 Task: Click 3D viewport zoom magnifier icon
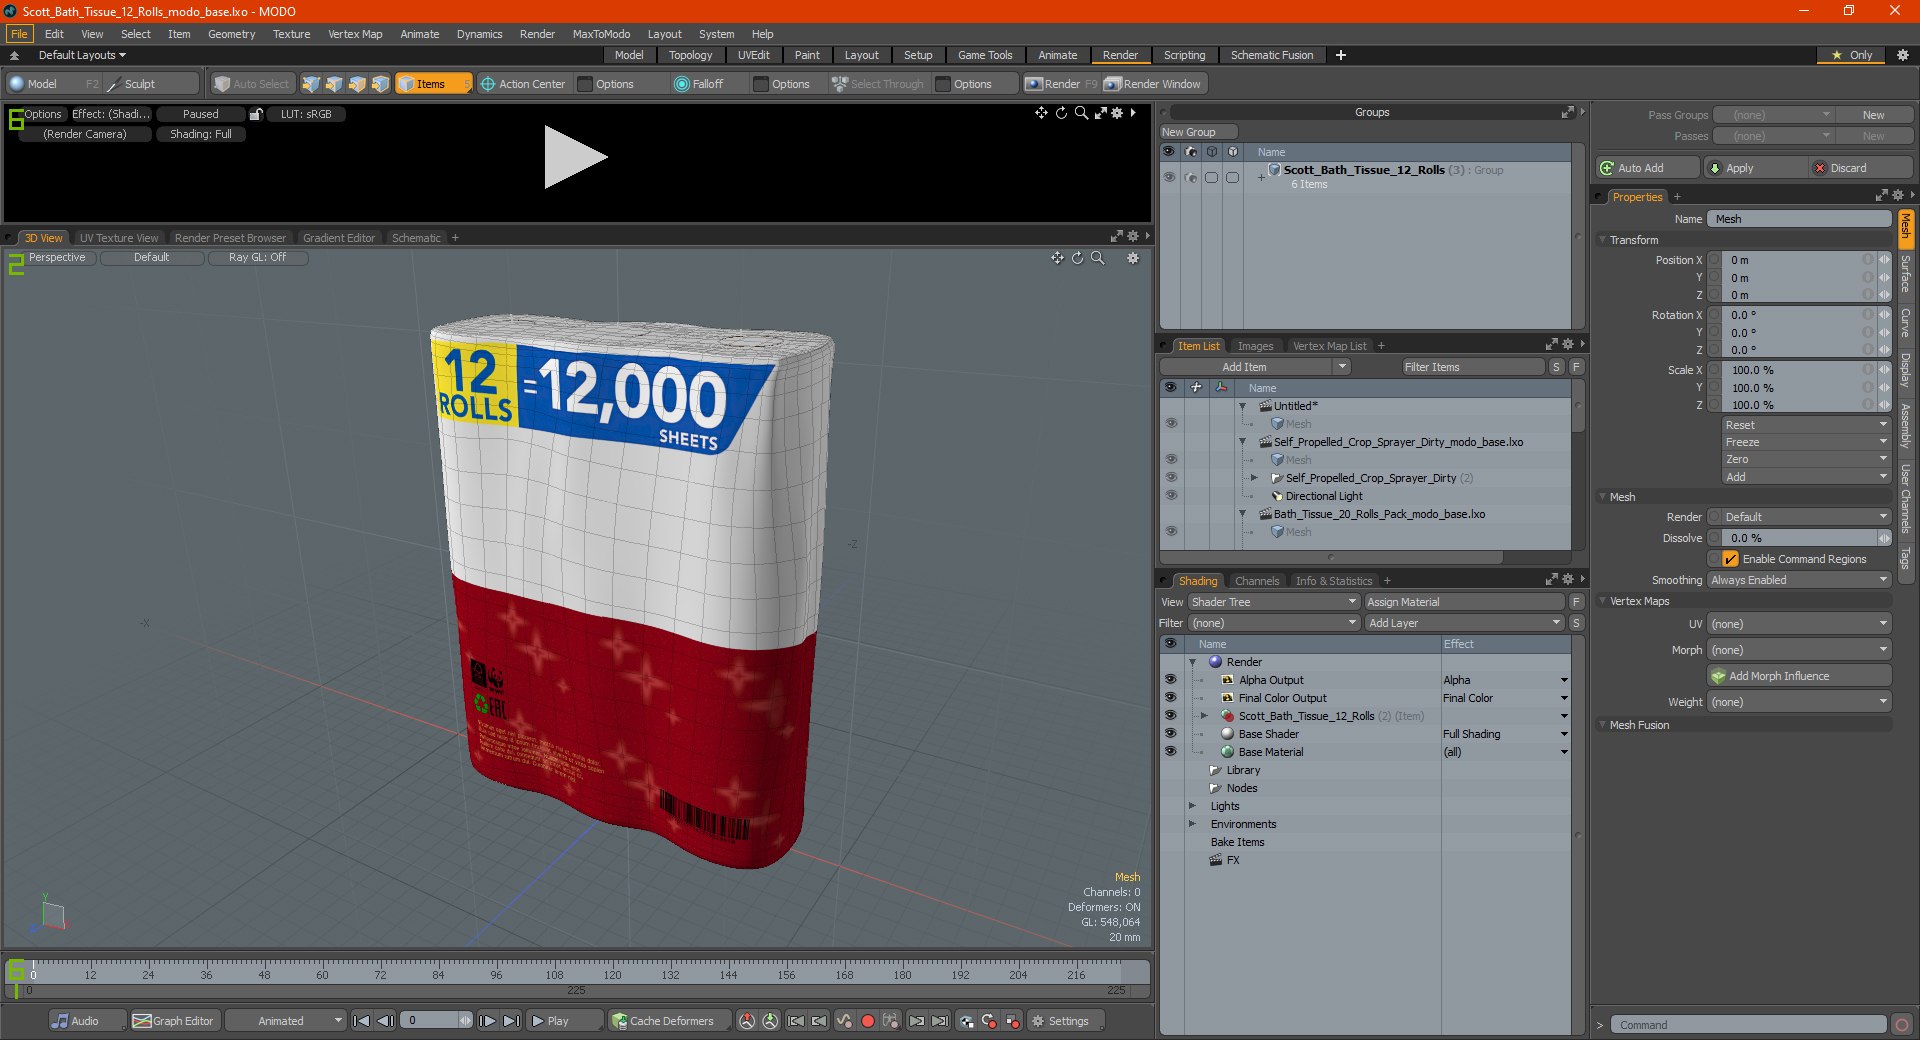[1097, 258]
